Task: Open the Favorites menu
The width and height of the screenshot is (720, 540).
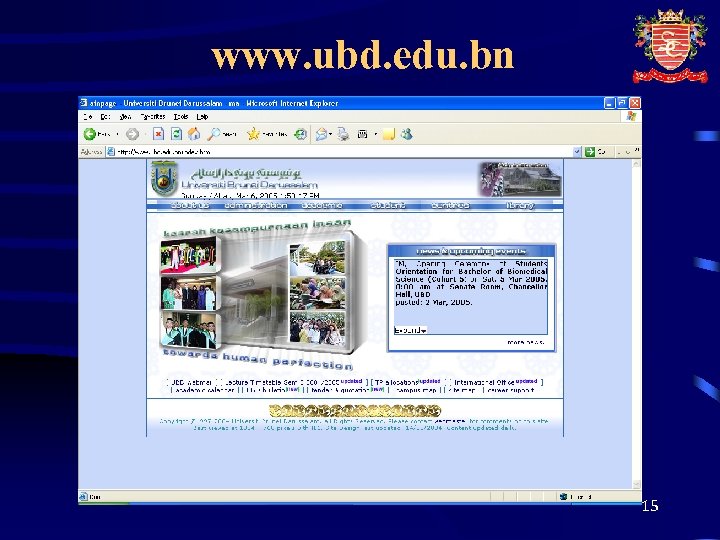Action: [153, 117]
